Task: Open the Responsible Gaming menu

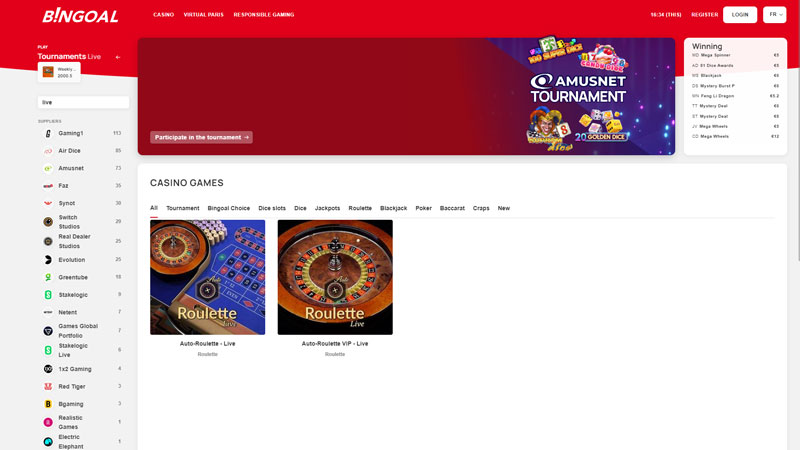Action: (264, 15)
